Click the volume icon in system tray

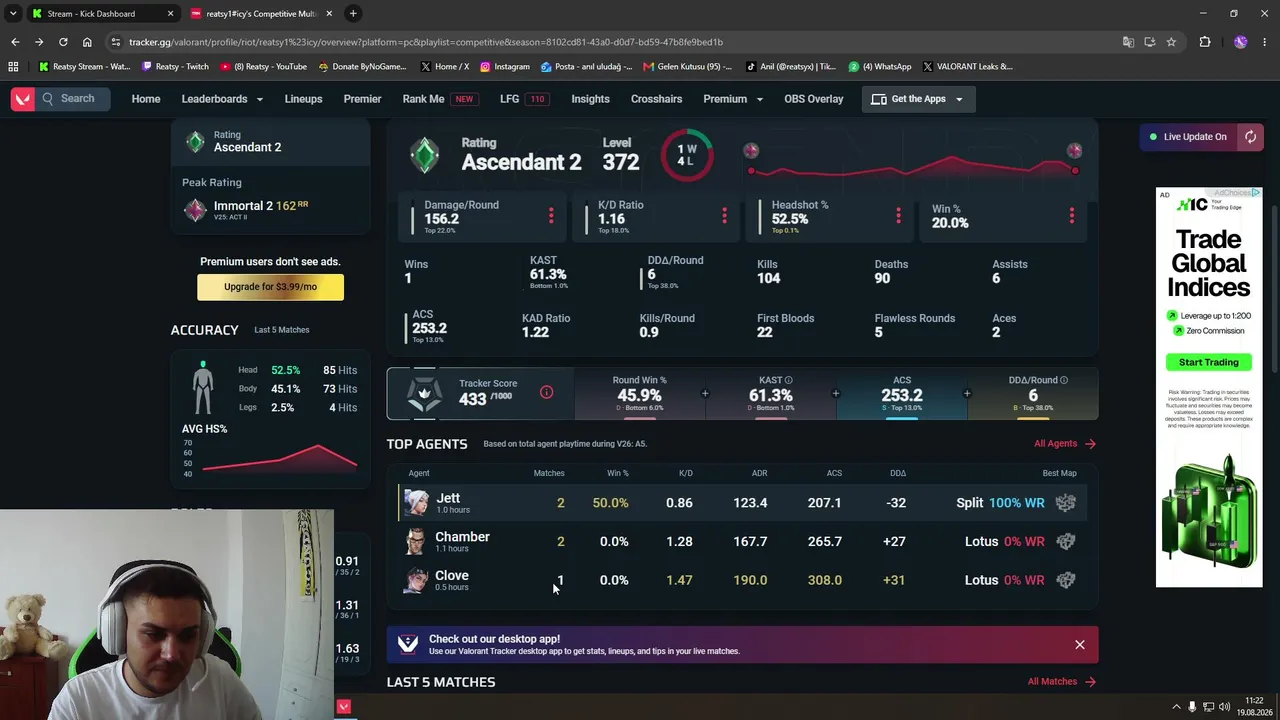click(1225, 707)
